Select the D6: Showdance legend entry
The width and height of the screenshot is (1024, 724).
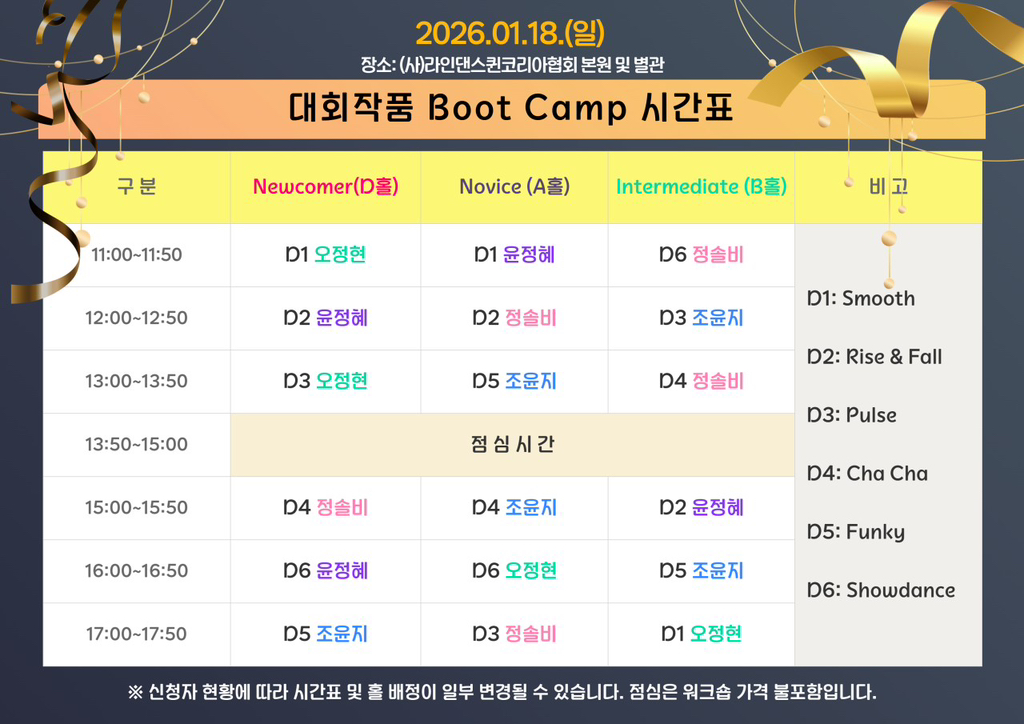(880, 590)
